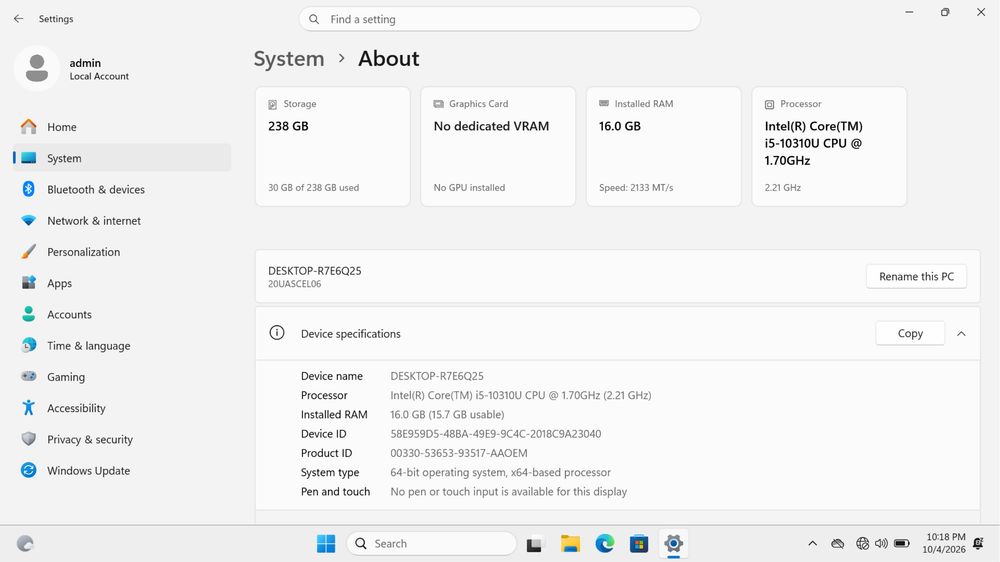Launch Microsoft Edge from the taskbar
1000x562 pixels.
click(x=605, y=544)
